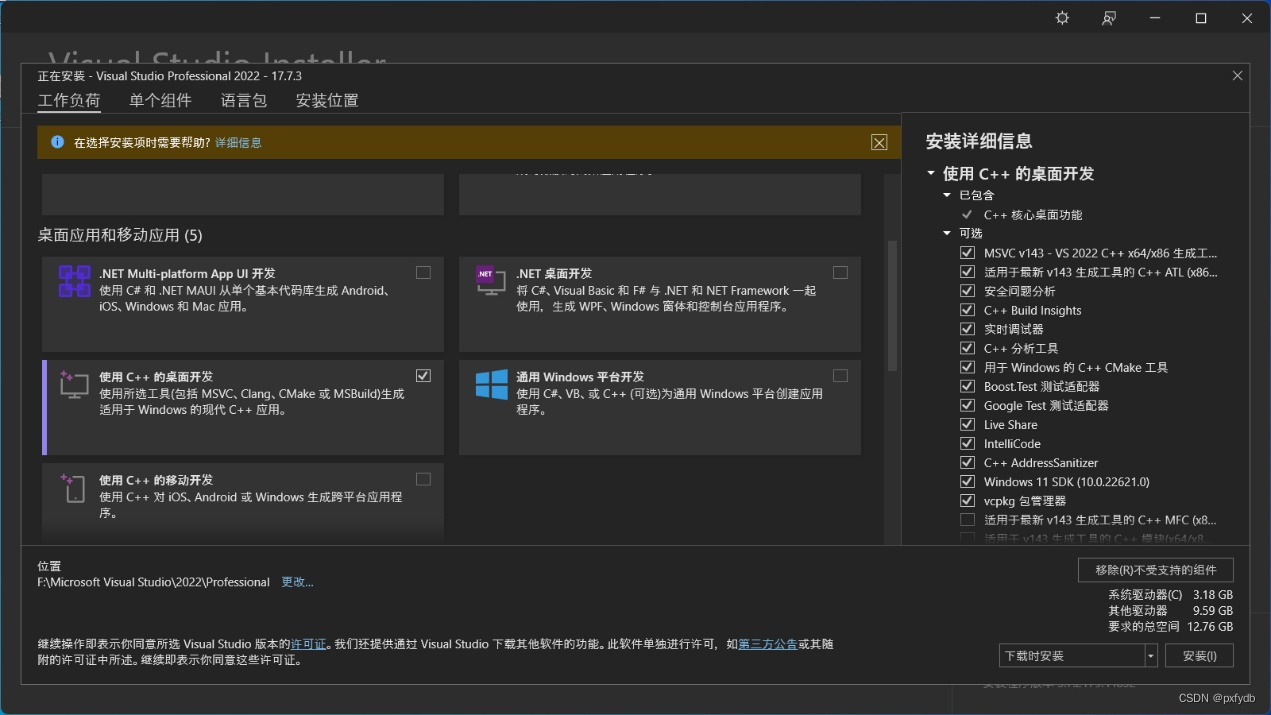Screen dimensions: 1271x715
Task: Close the Visual Studio Professional 2022 install dialog
Action: coord(1237,75)
